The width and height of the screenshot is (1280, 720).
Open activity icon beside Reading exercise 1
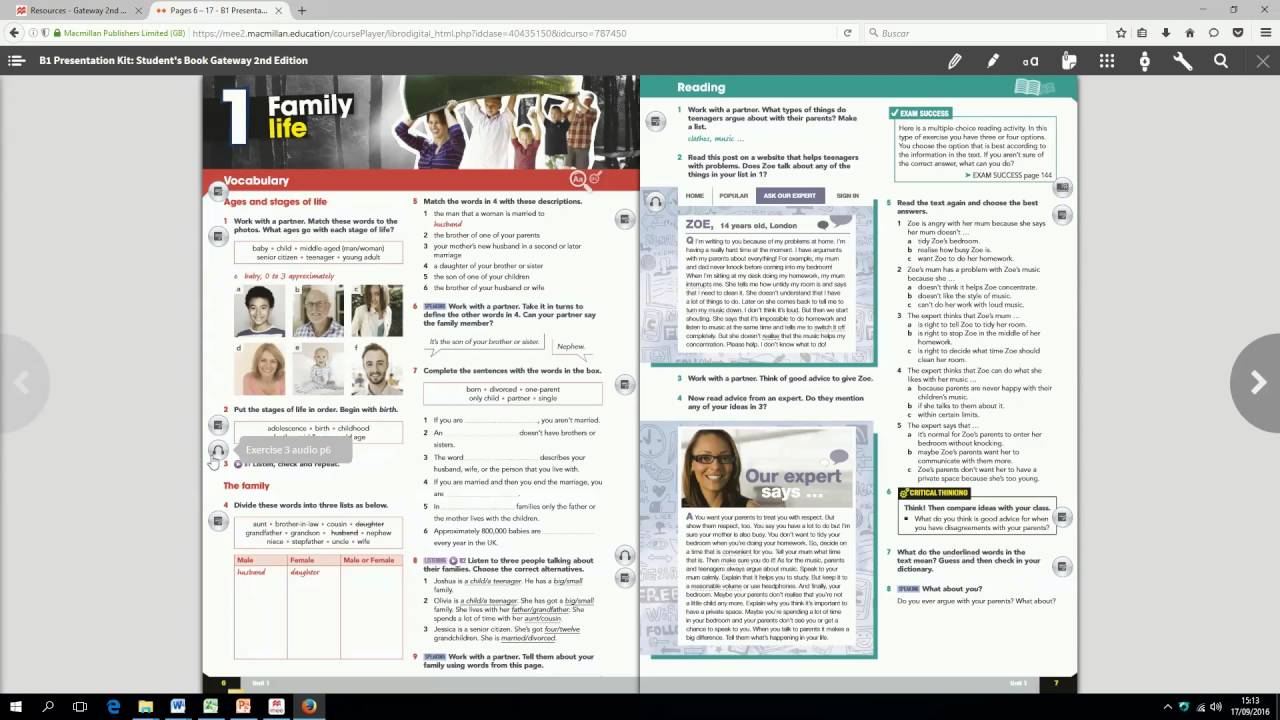point(654,121)
